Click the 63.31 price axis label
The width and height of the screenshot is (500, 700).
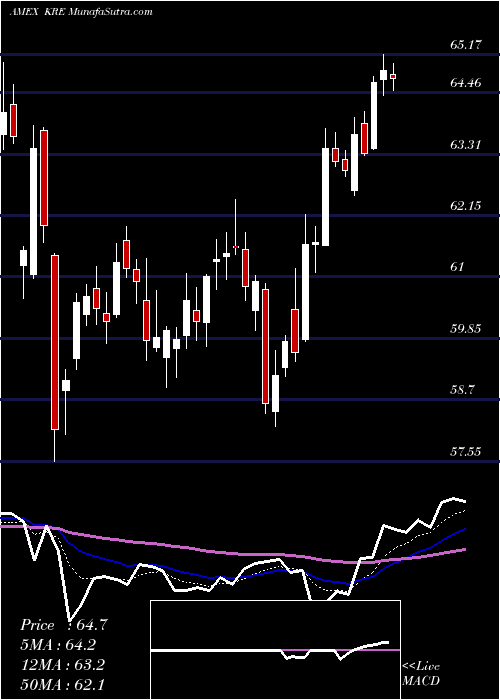click(x=466, y=144)
